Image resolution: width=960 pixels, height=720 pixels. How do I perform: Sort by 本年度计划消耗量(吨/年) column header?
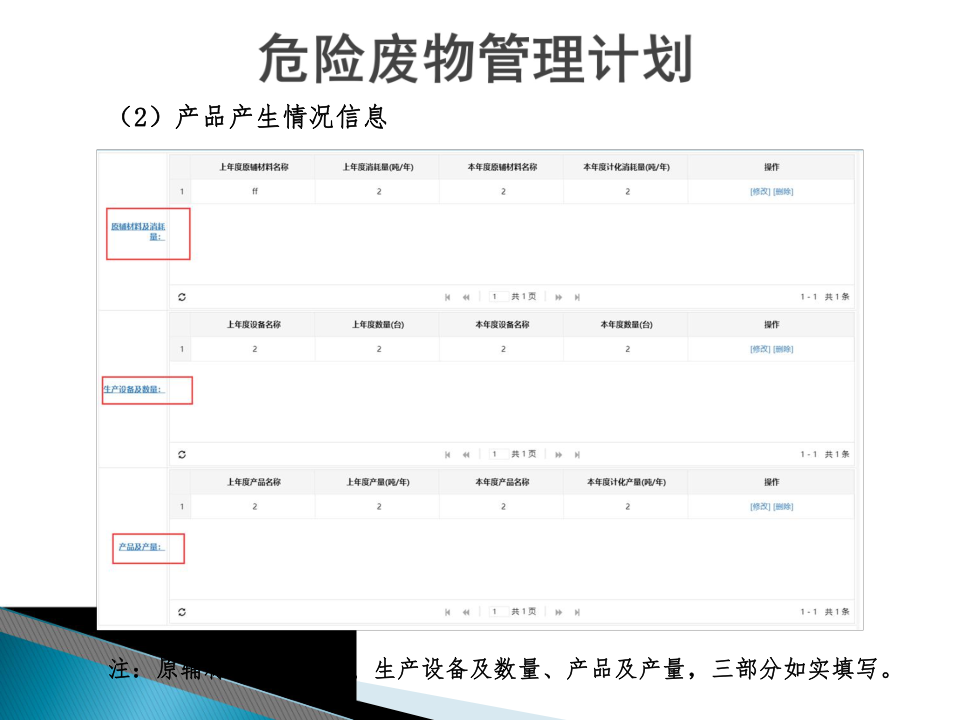626,167
